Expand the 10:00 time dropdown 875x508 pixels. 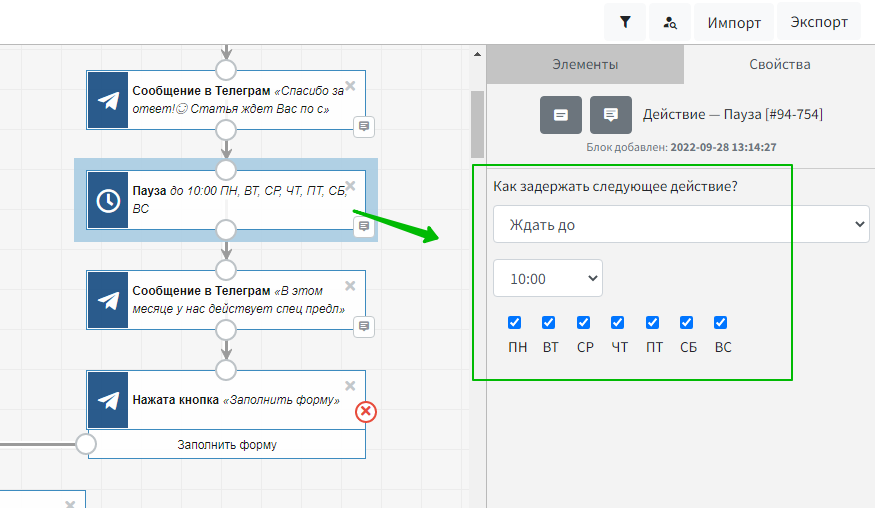pyautogui.click(x=548, y=279)
